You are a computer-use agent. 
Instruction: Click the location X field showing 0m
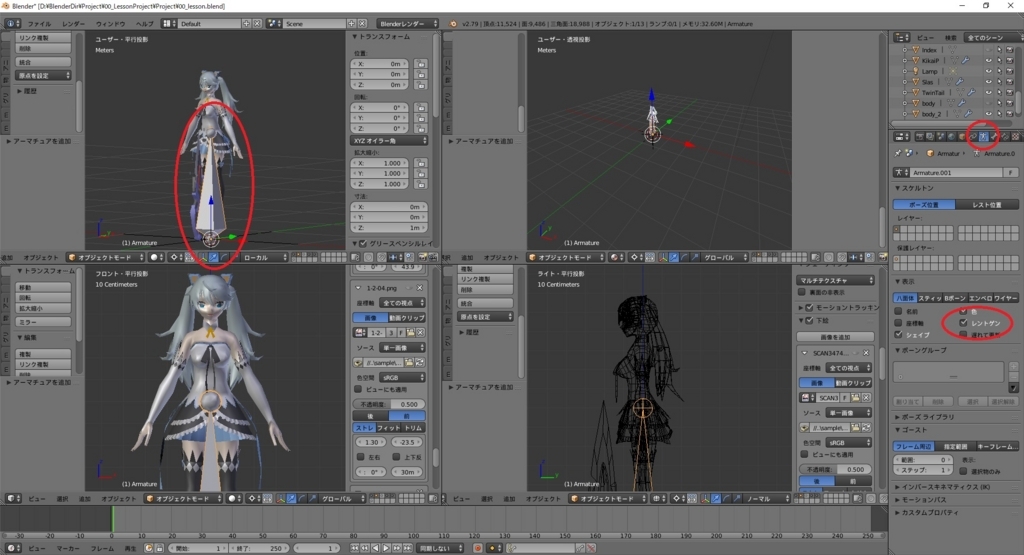pos(379,64)
